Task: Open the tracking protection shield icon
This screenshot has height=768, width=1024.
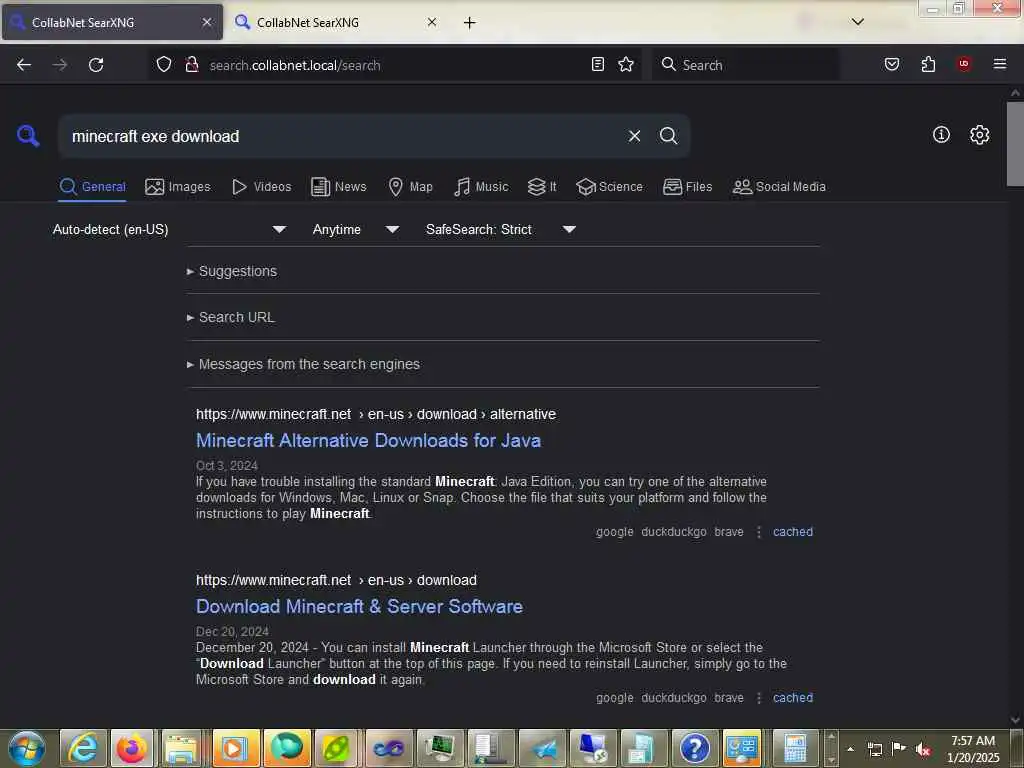Action: coord(163,65)
